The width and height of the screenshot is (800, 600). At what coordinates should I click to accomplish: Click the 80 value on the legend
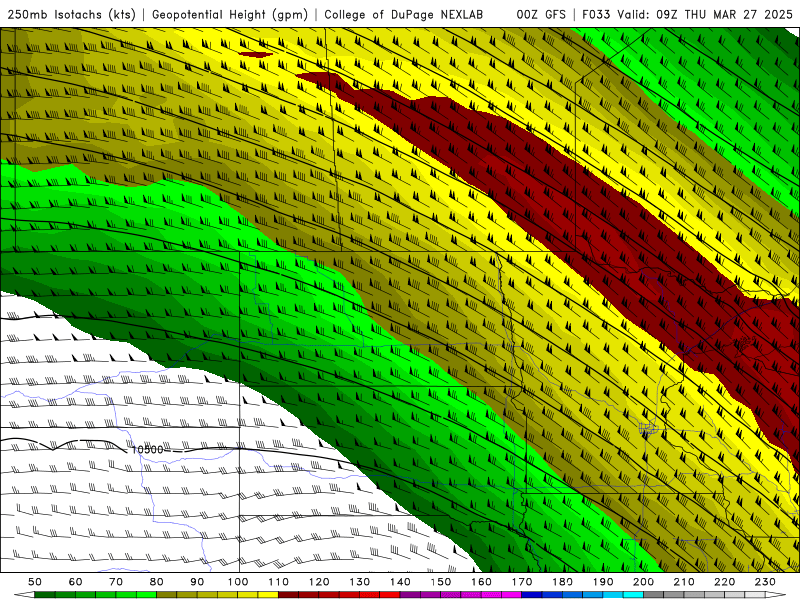[x=157, y=582]
